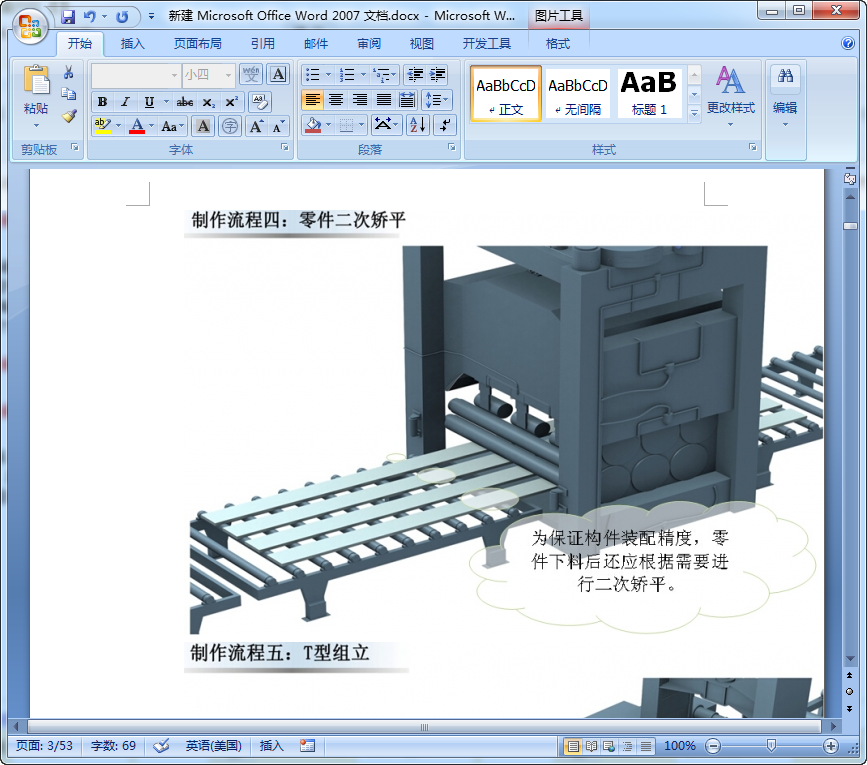The height and width of the screenshot is (765, 867).
Task: Open the font color dropdown arrow
Action: (x=152, y=126)
